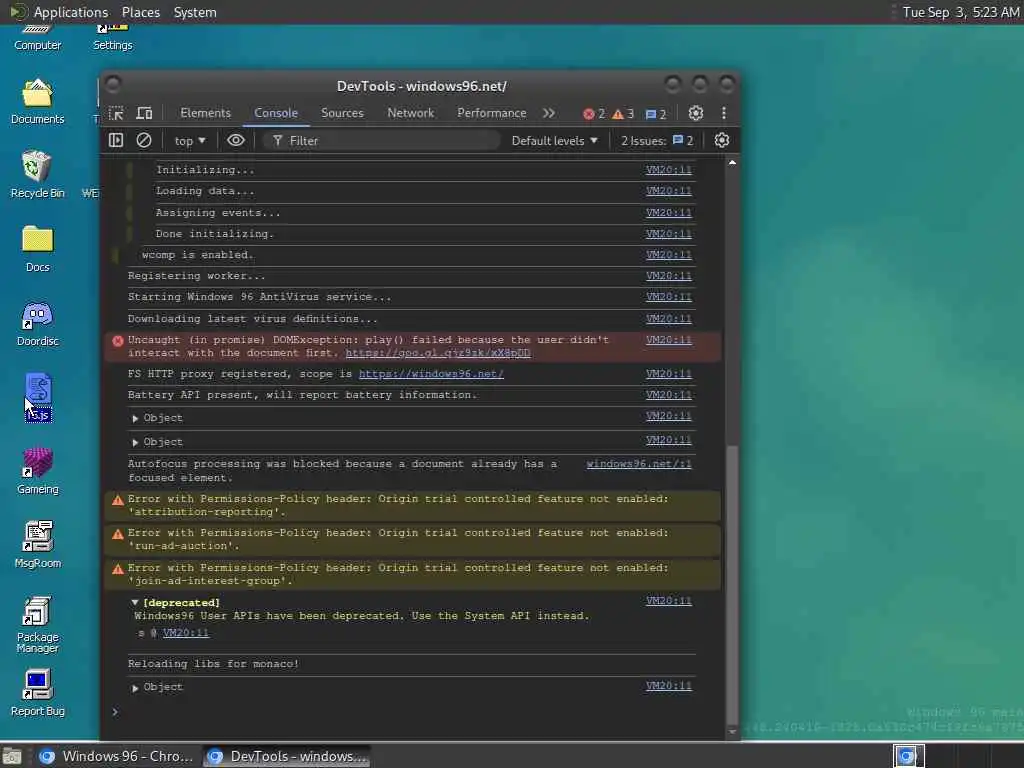1024x768 pixels.
Task: Select 'Starting Windows 96 AntiVirus service...' text
Action: click(259, 296)
